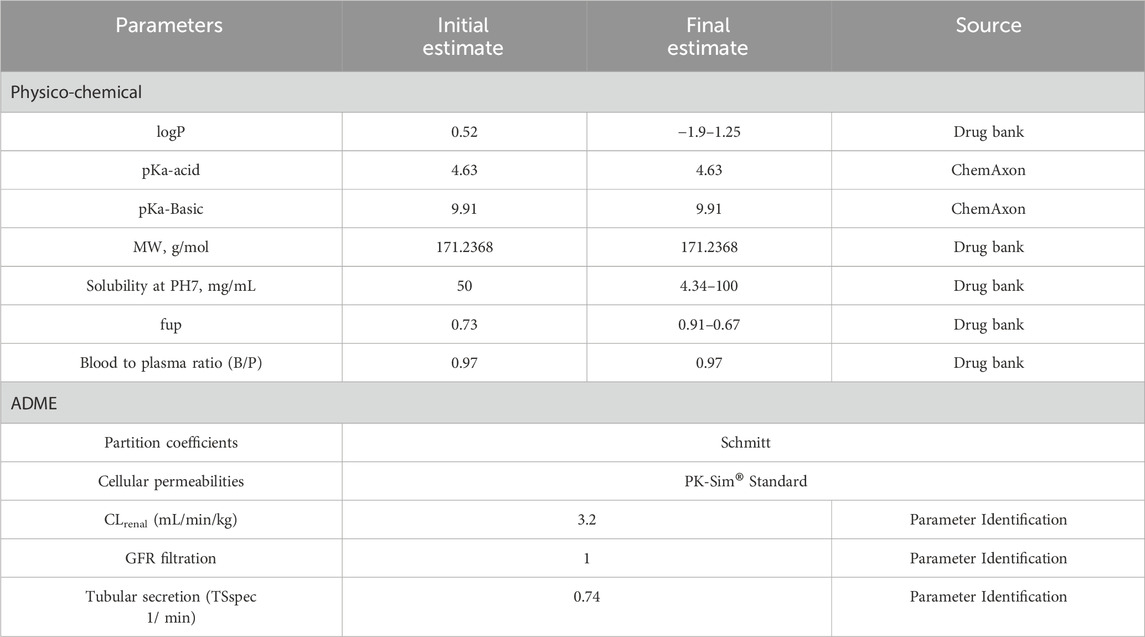Select the logP parameter cell
The image size is (1145, 637).
click(171, 132)
